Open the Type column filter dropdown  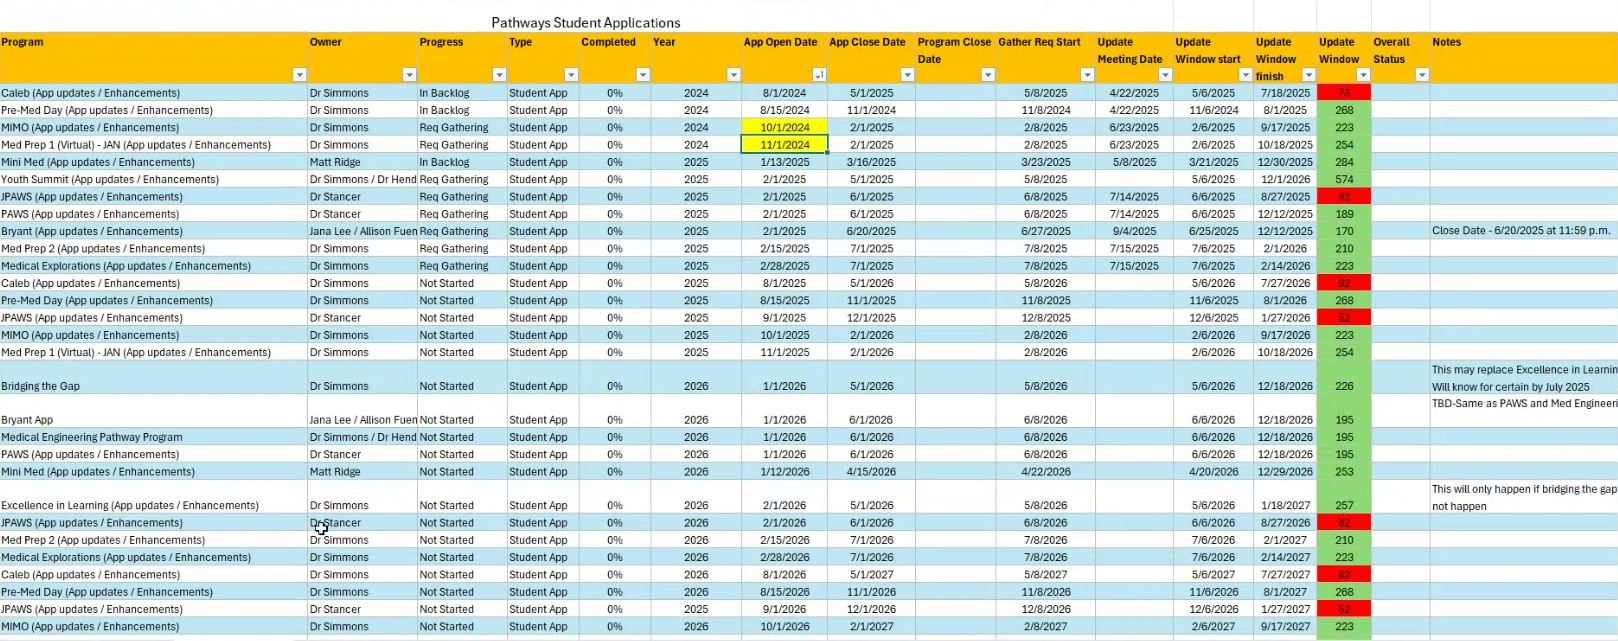pos(571,75)
